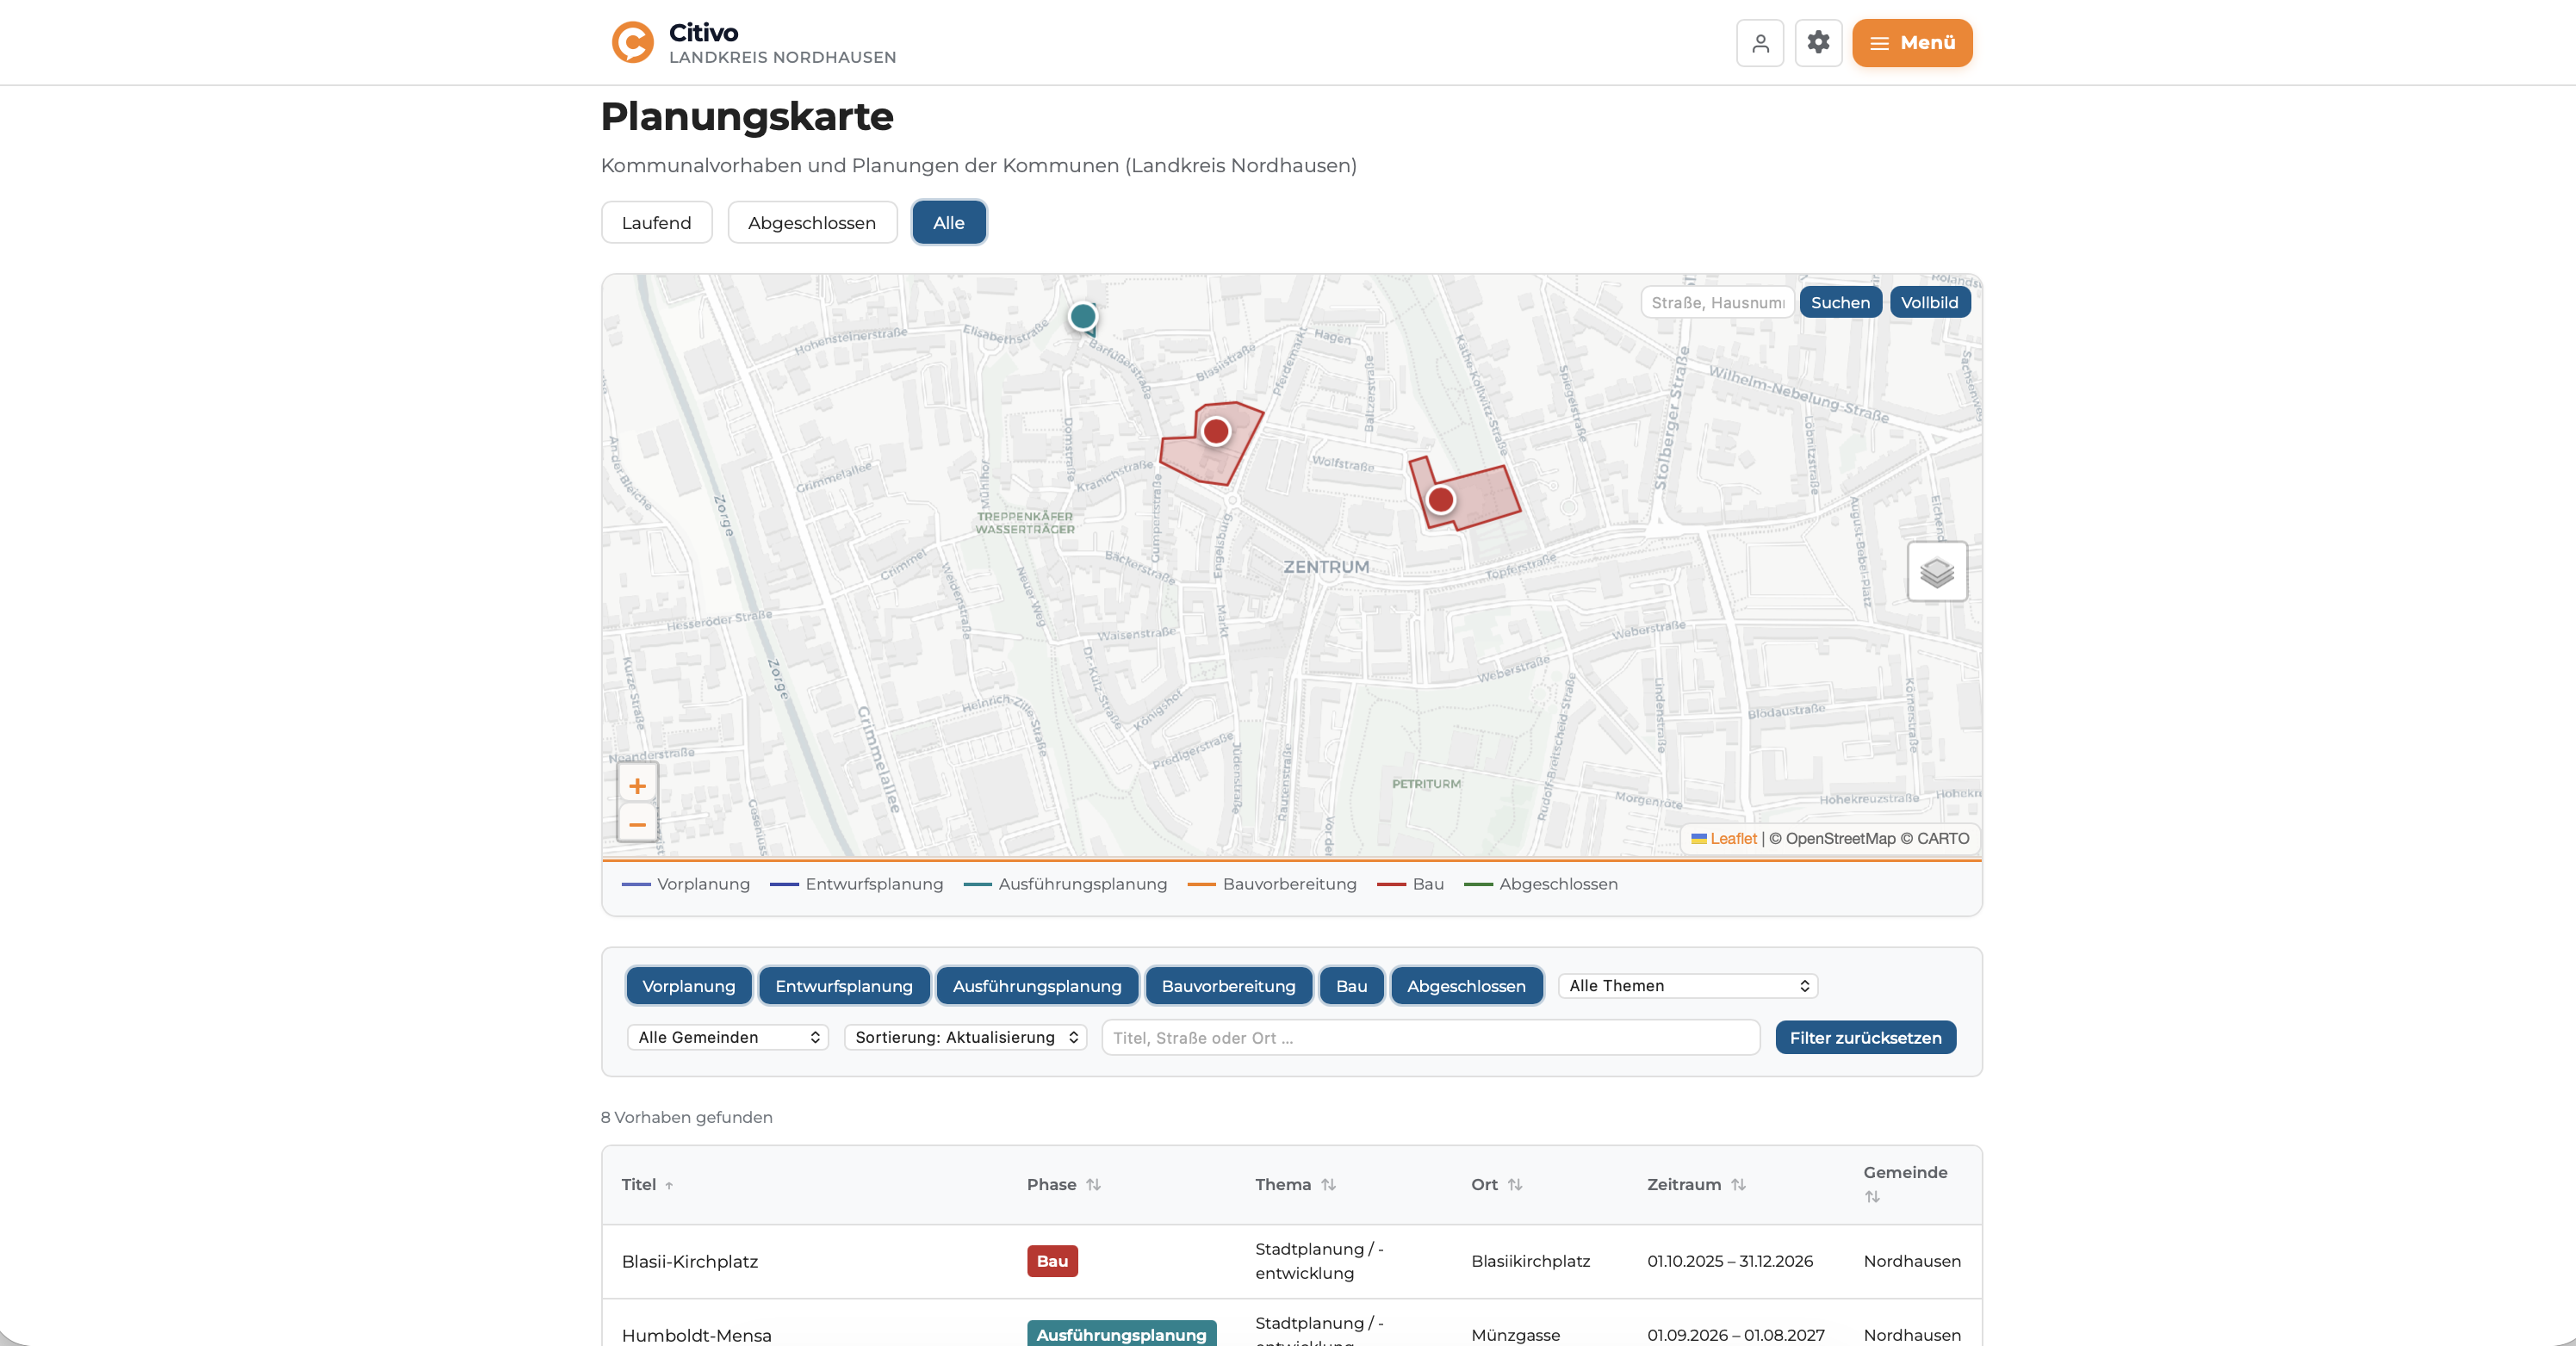The height and width of the screenshot is (1346, 2576).
Task: Click the red marker in the left polygon
Action: [1215, 431]
